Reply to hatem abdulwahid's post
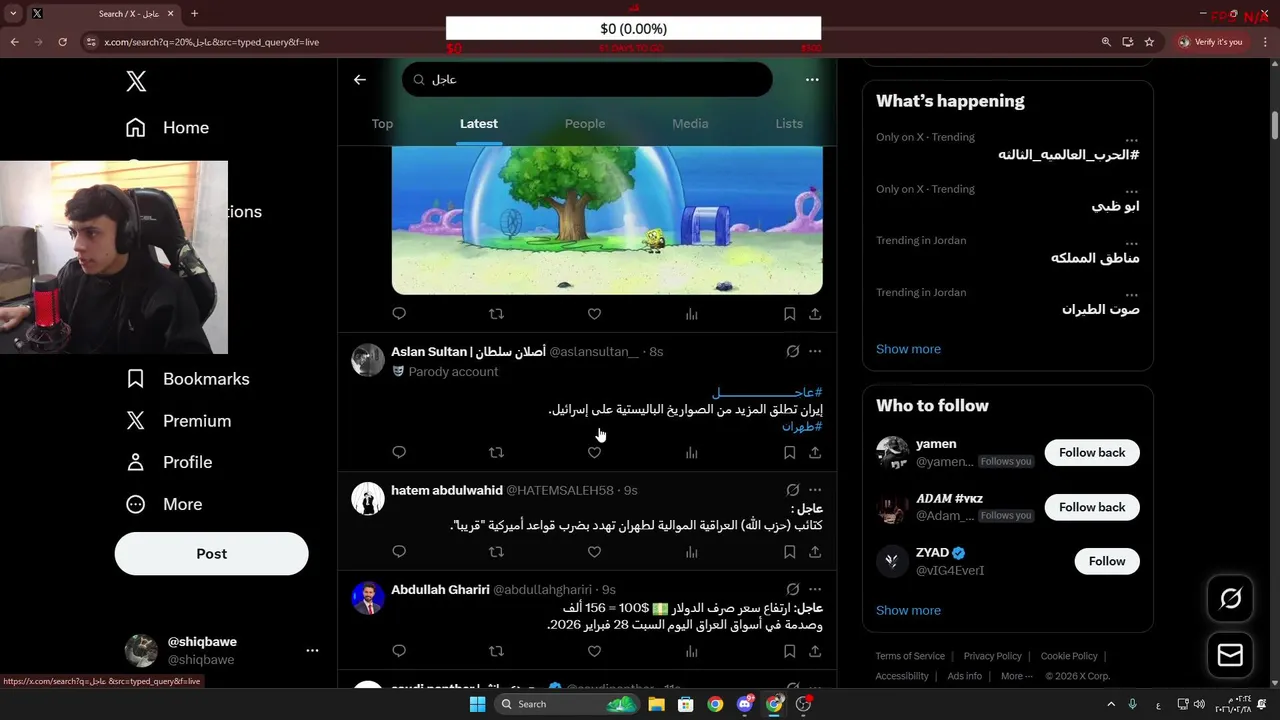 tap(399, 552)
